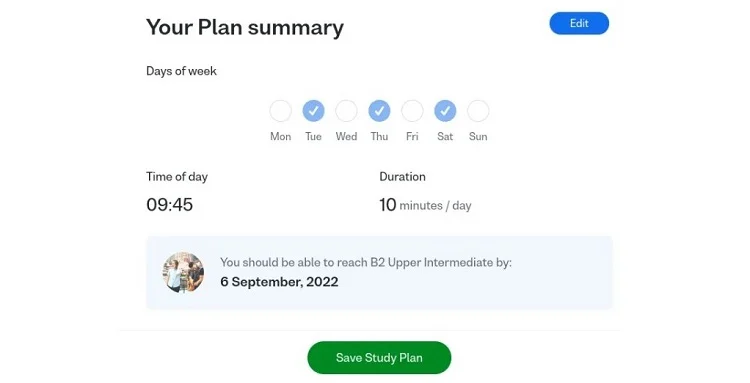Screen dimensions: 750x383
Task: Click the Sat label under the checkmark
Action: coord(445,136)
